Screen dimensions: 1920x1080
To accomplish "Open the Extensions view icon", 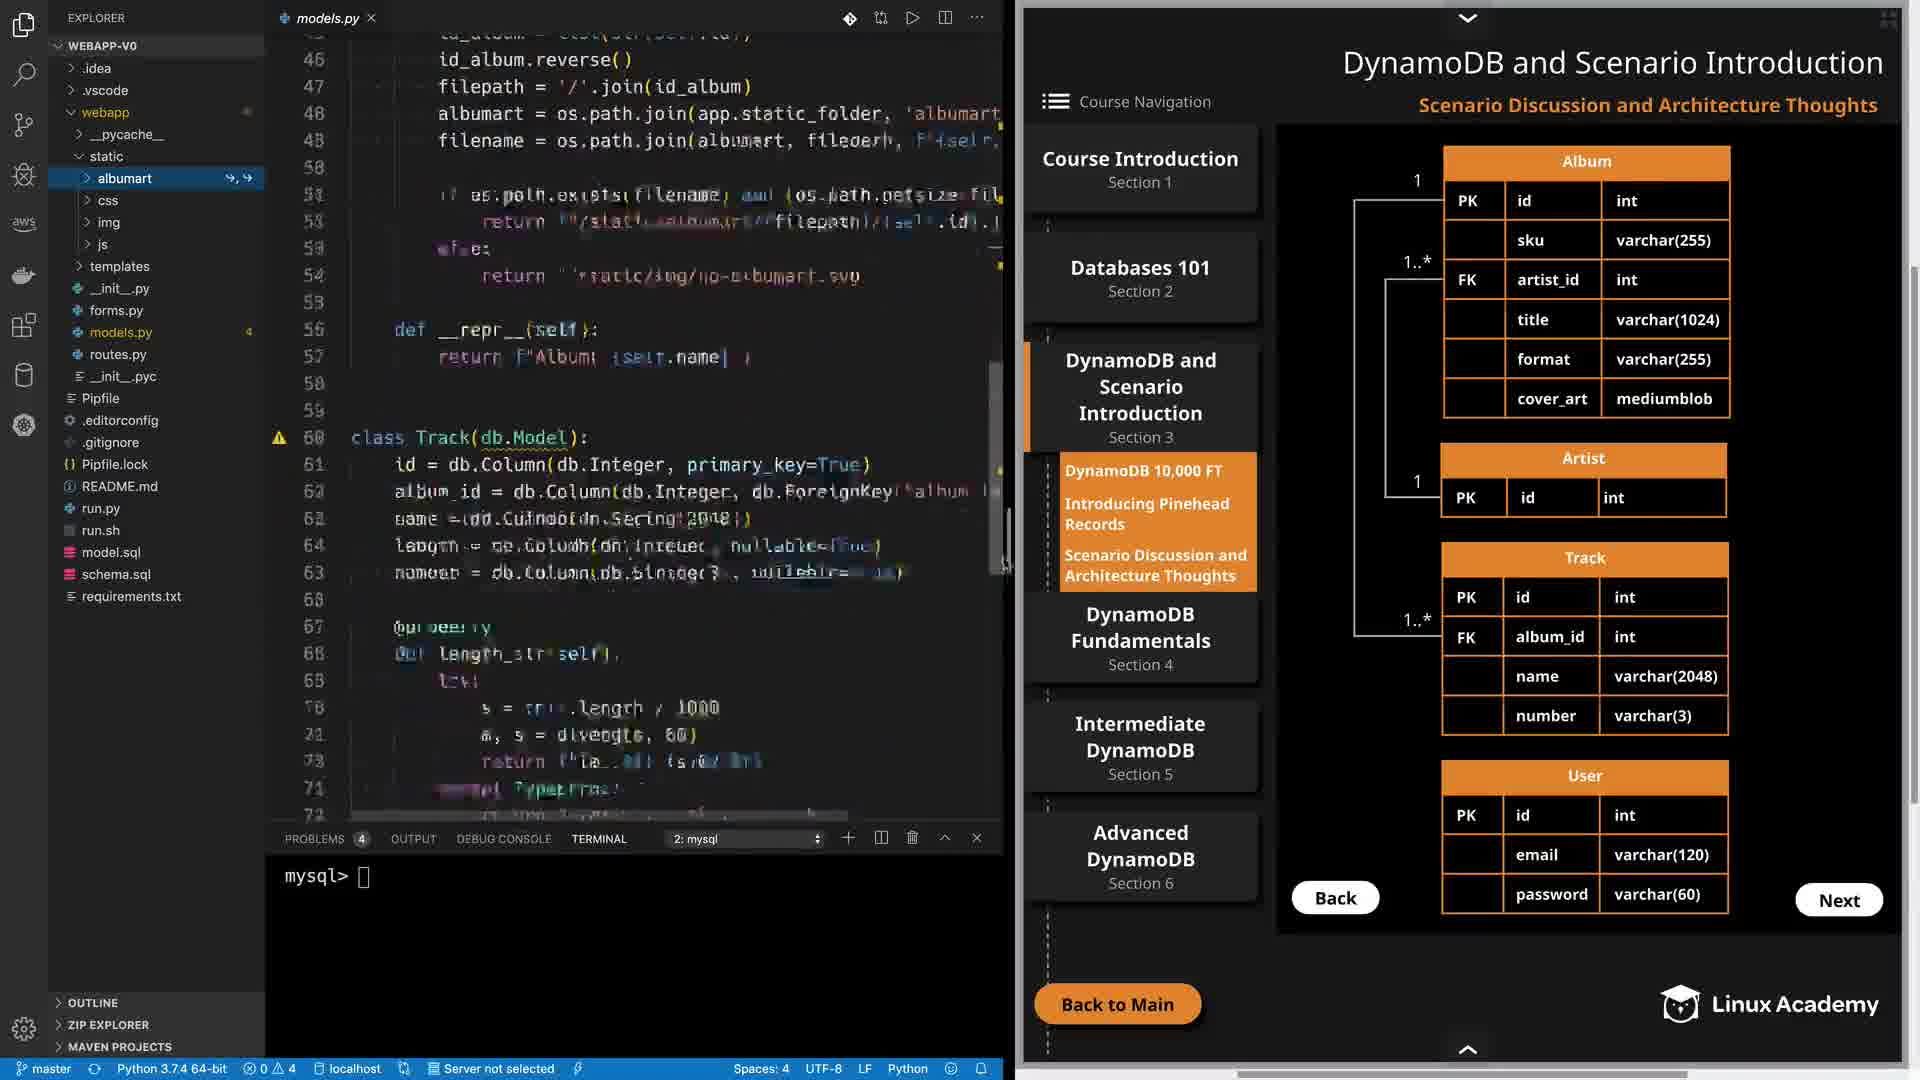I will point(24,325).
